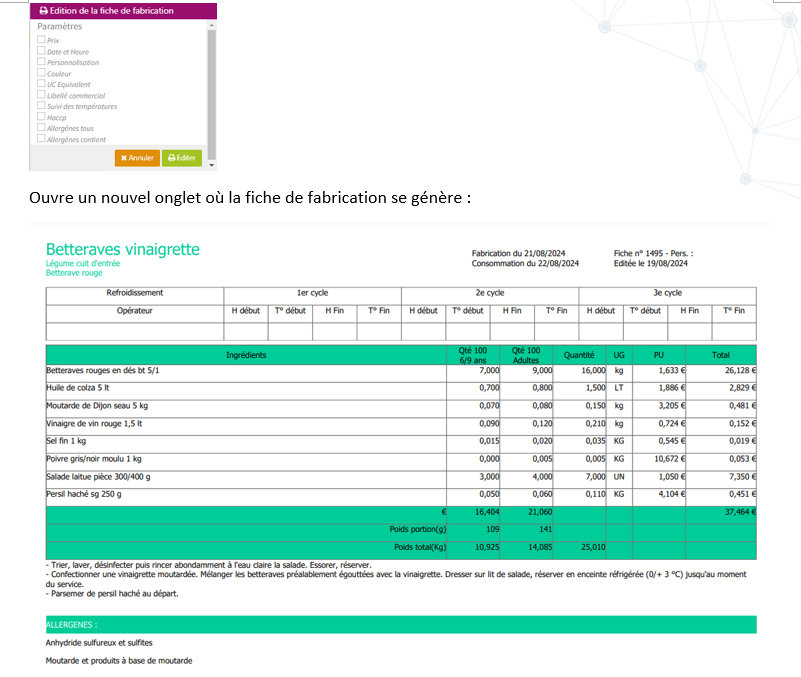Click the Total column header
The image size is (801, 677).
[721, 355]
